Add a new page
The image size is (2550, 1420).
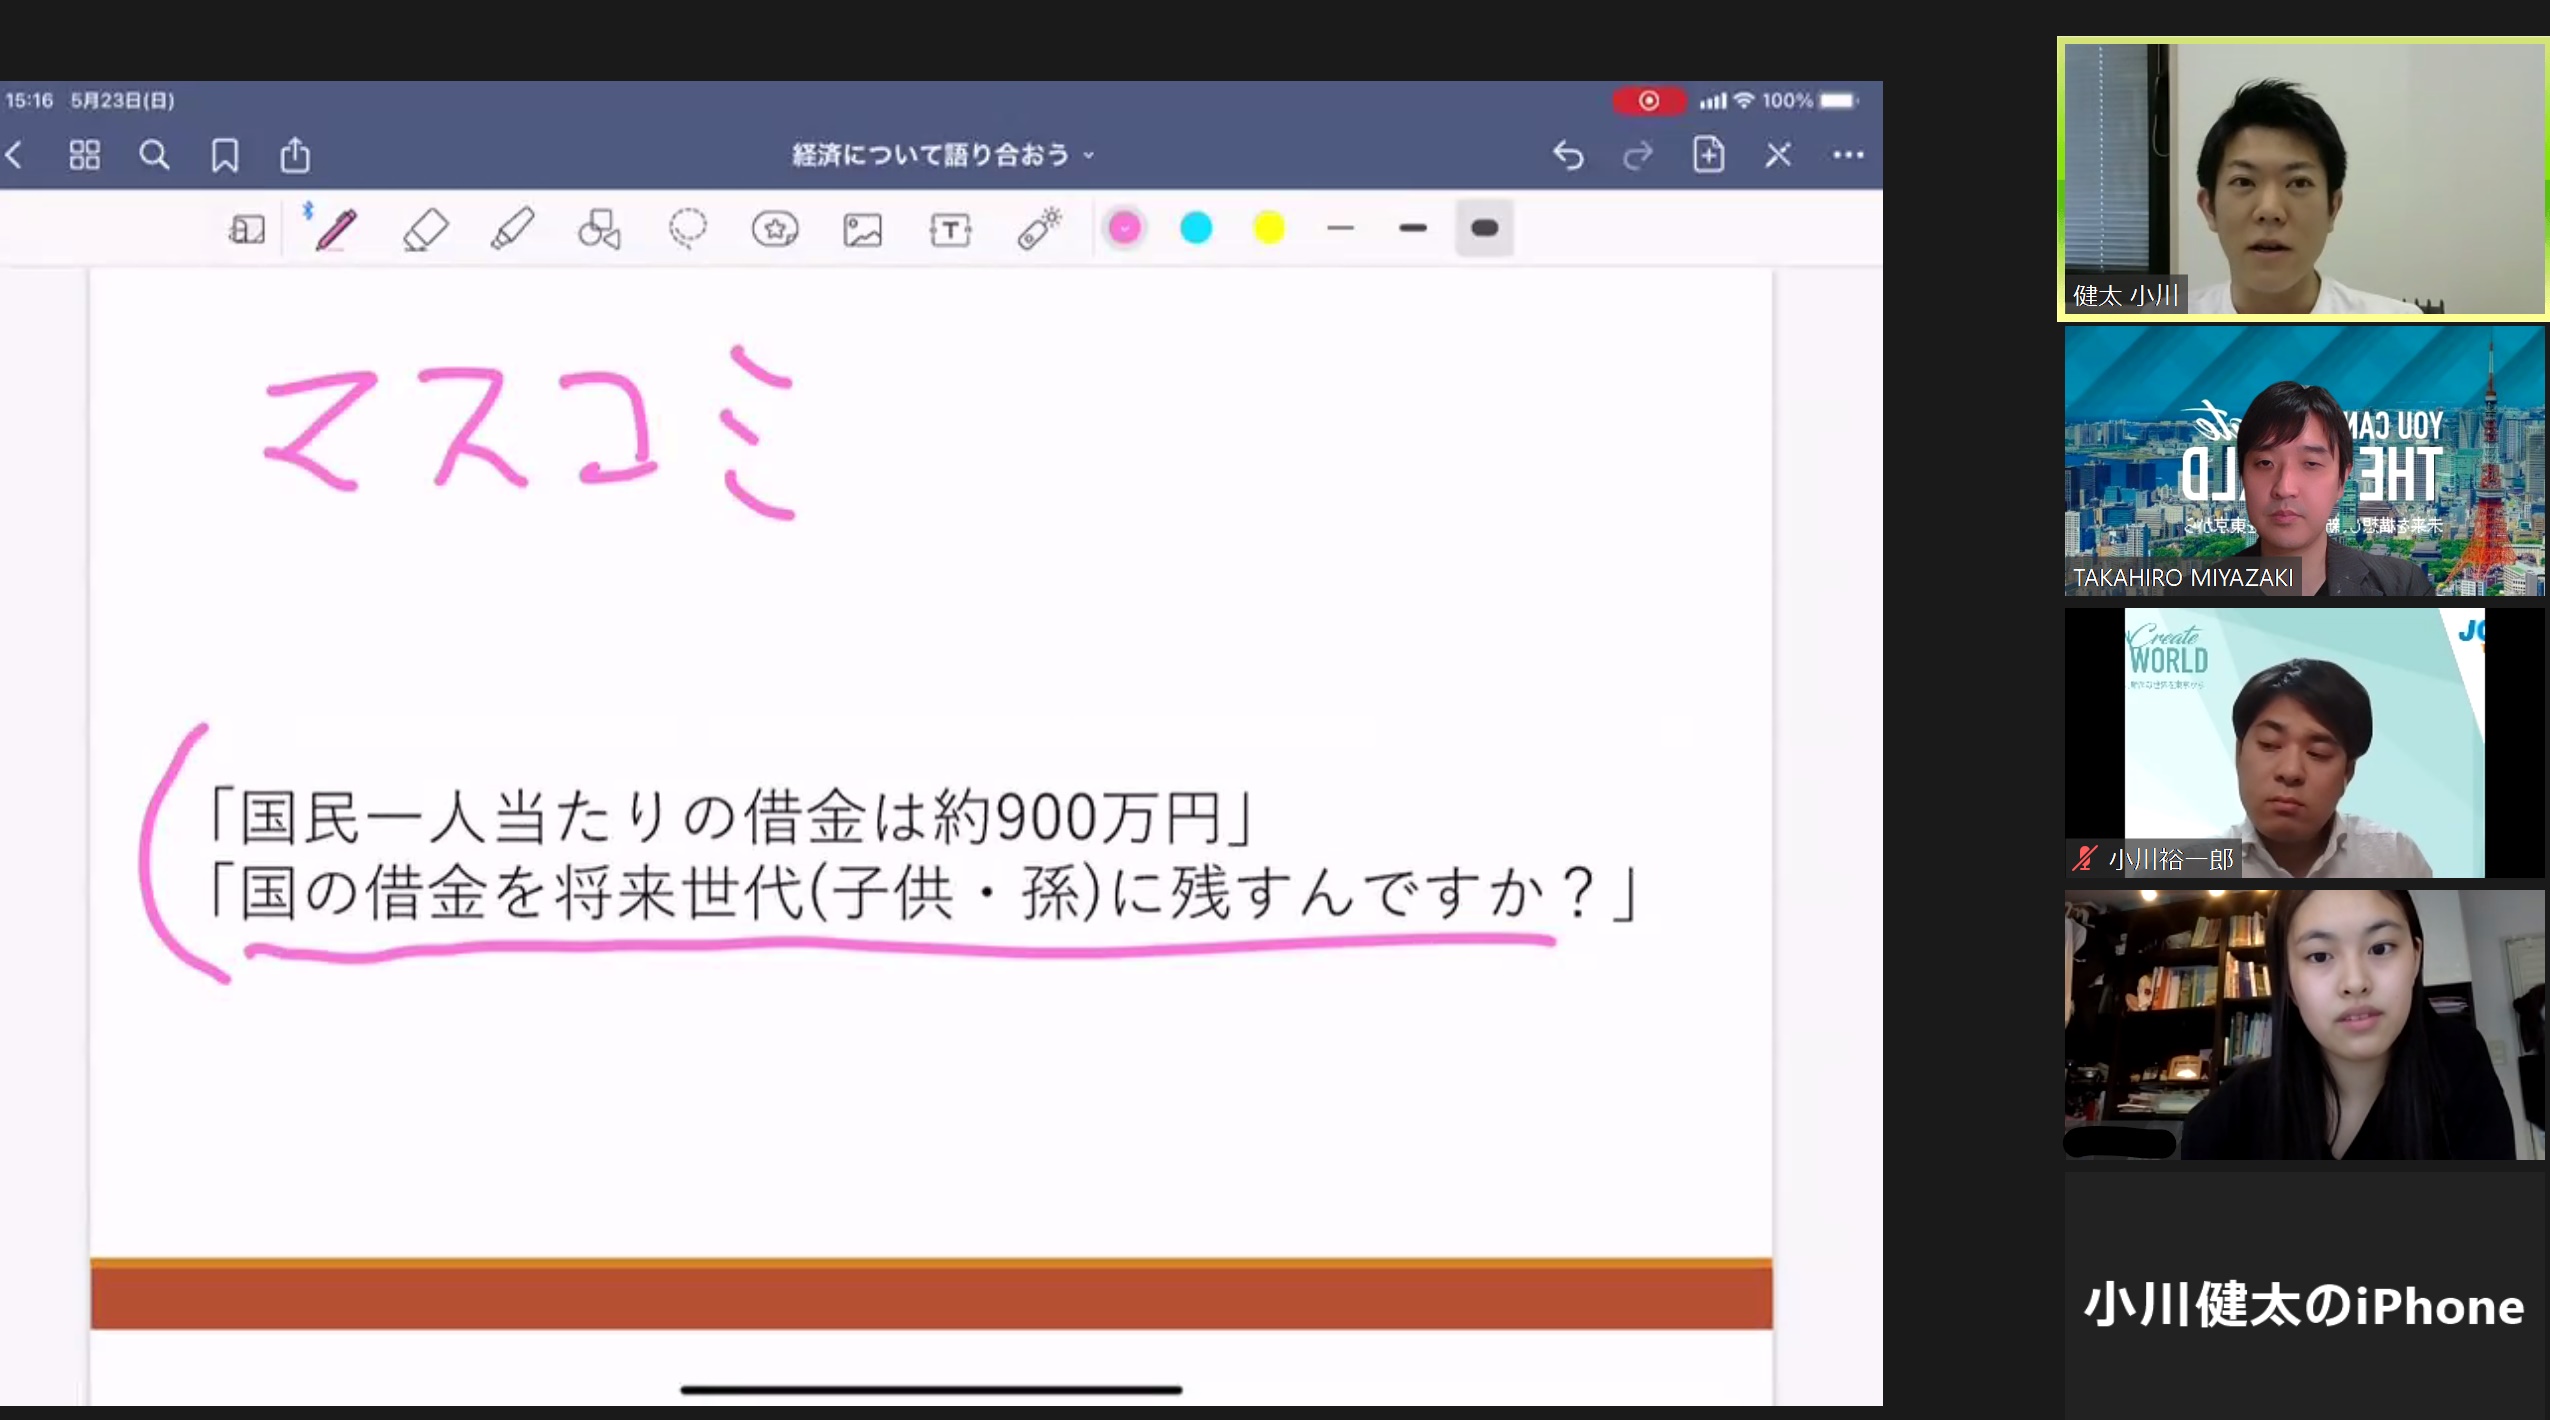(x=1708, y=154)
